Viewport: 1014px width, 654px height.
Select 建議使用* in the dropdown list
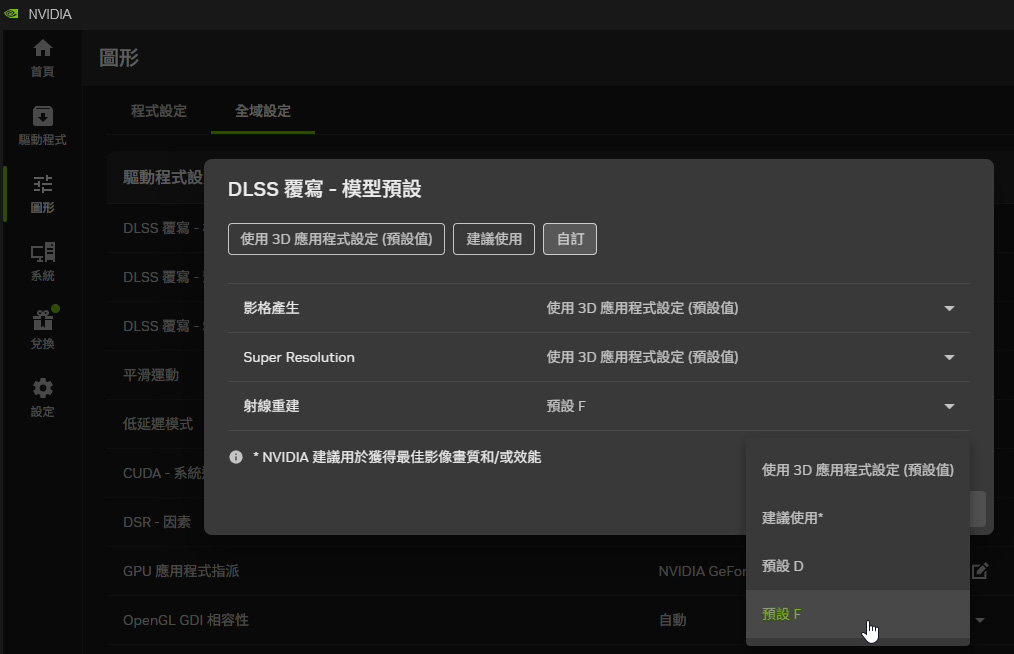point(858,518)
